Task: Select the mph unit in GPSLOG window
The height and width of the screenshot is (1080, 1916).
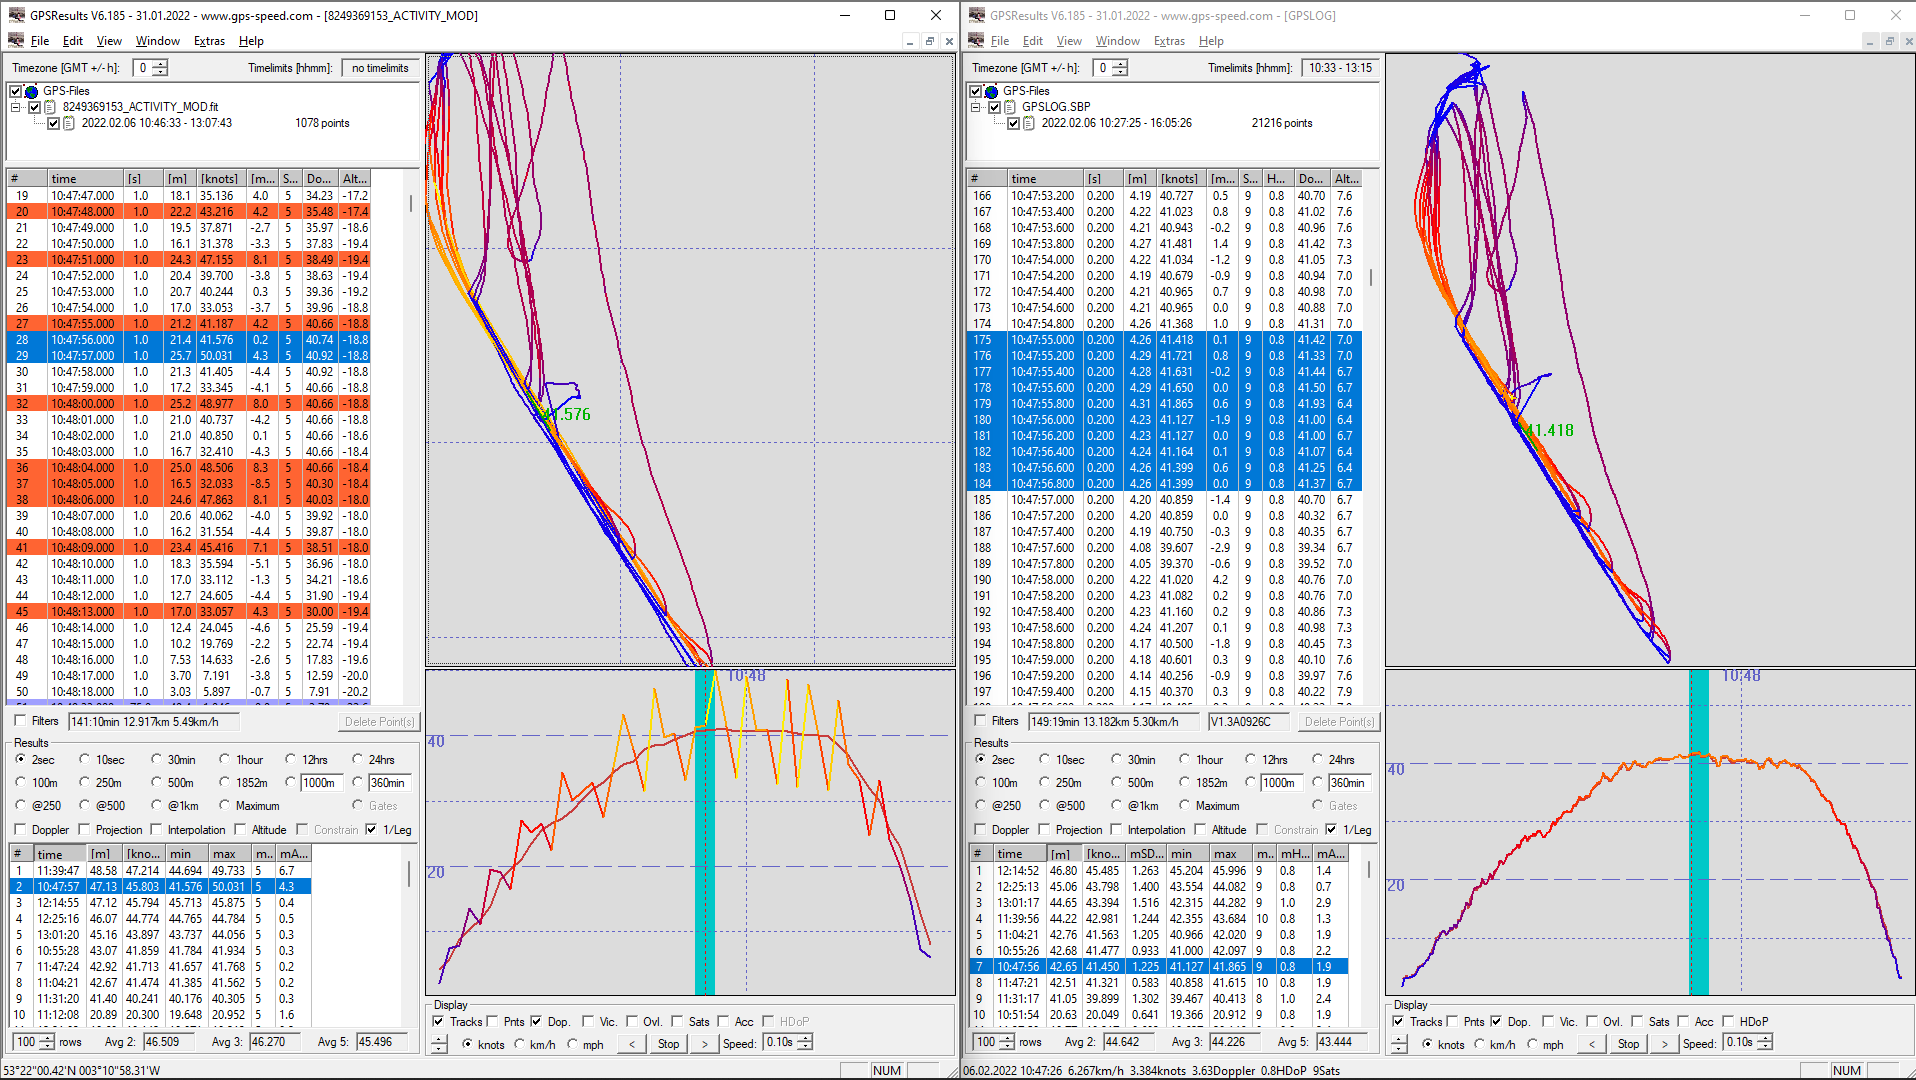Action: 1532,1045
